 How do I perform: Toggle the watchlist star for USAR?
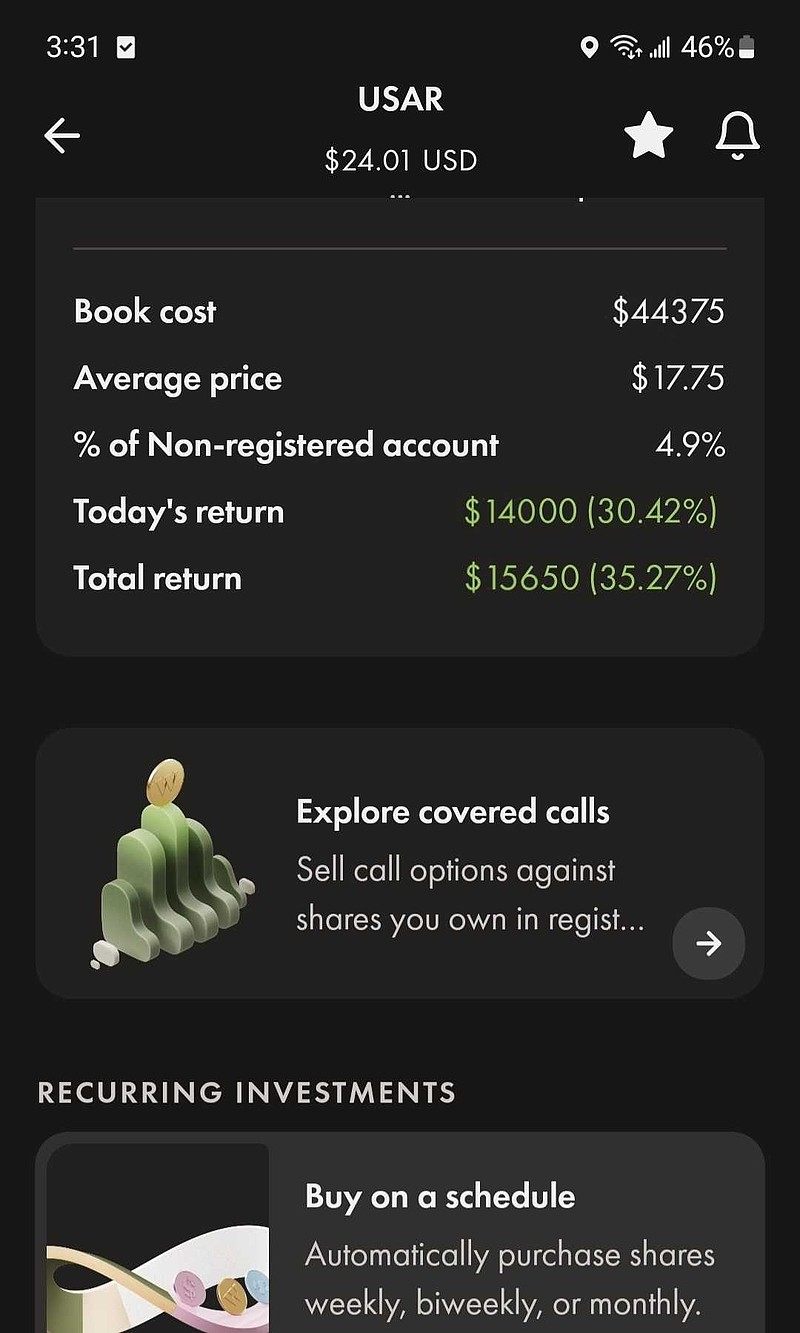pyautogui.click(x=648, y=136)
